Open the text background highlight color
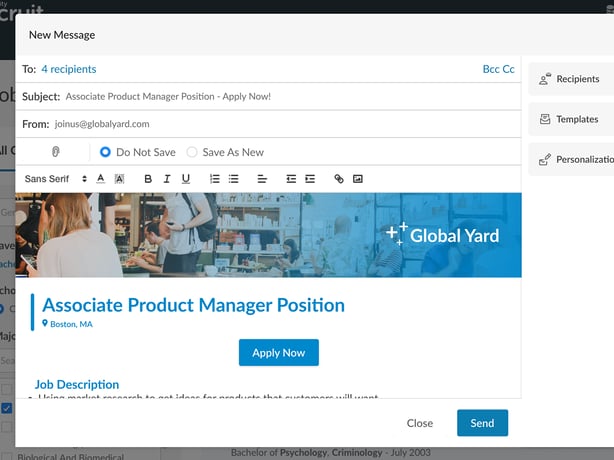This screenshot has width=614, height=460. [x=119, y=179]
